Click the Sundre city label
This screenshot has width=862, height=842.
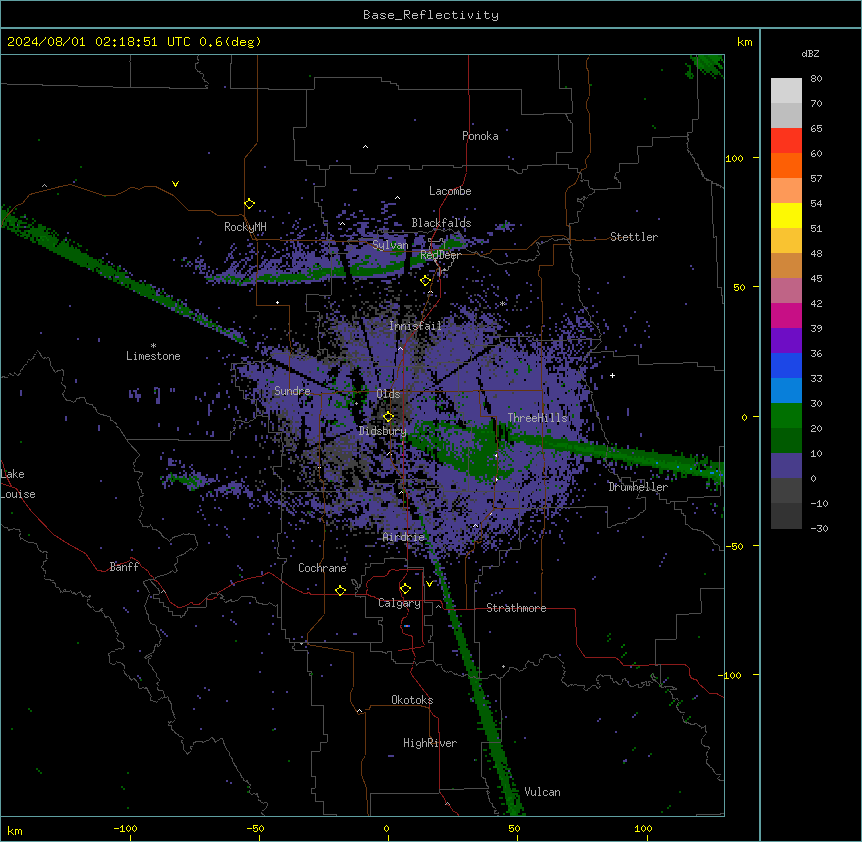(292, 391)
